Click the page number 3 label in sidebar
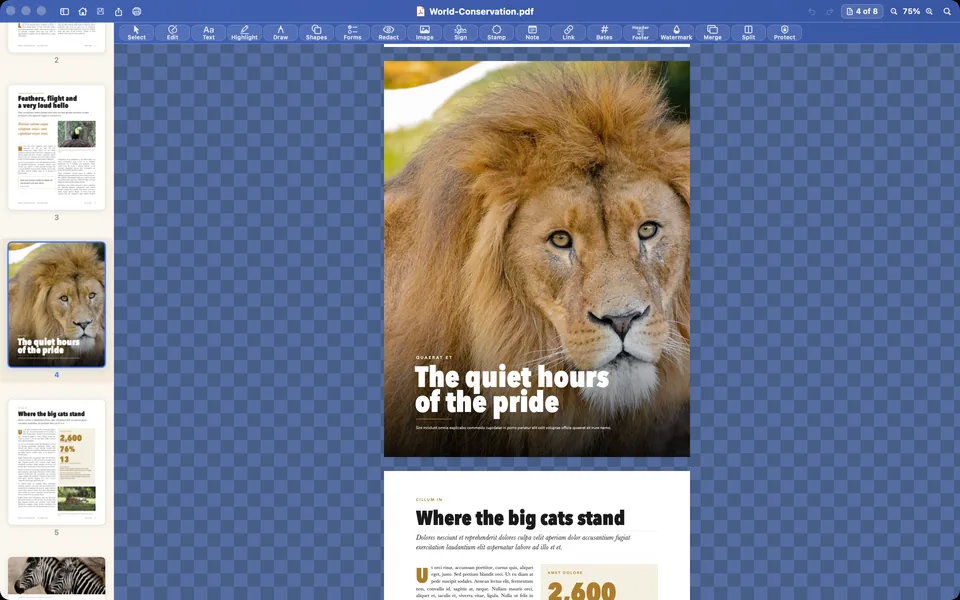Screen dimensions: 960x600 click(x=56, y=217)
